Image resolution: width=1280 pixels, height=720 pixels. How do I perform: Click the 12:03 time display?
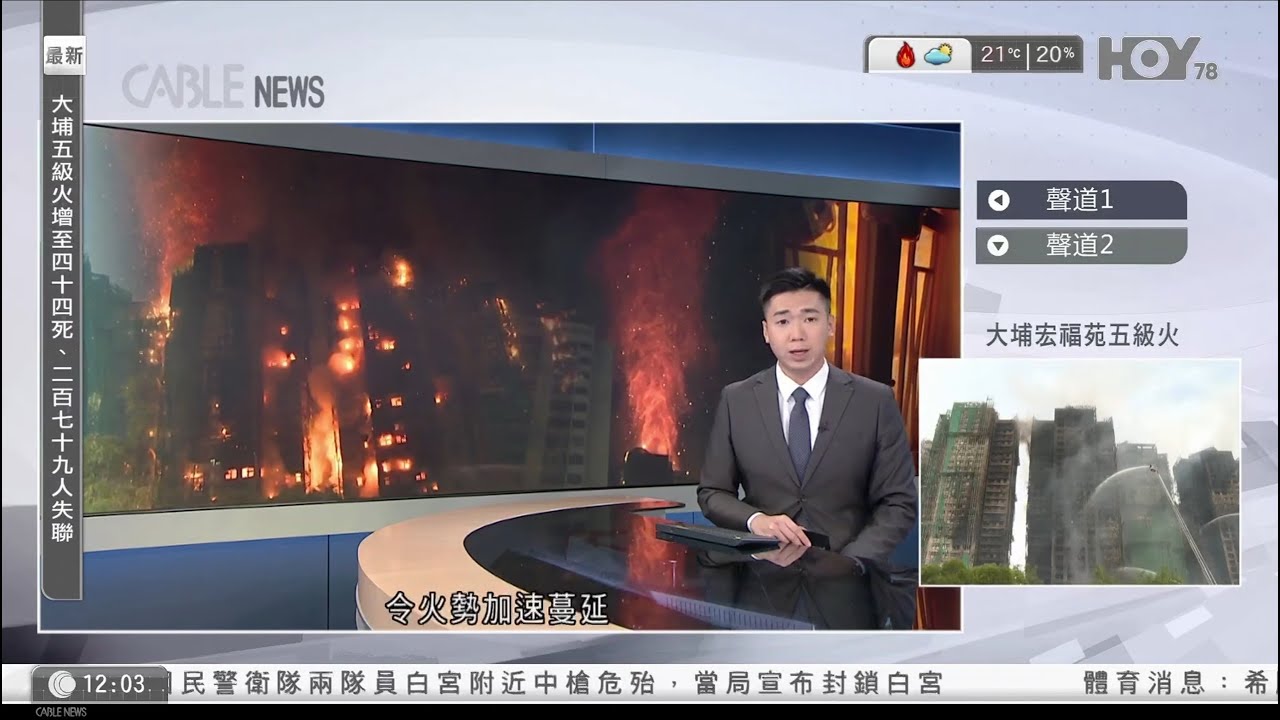coord(113,685)
